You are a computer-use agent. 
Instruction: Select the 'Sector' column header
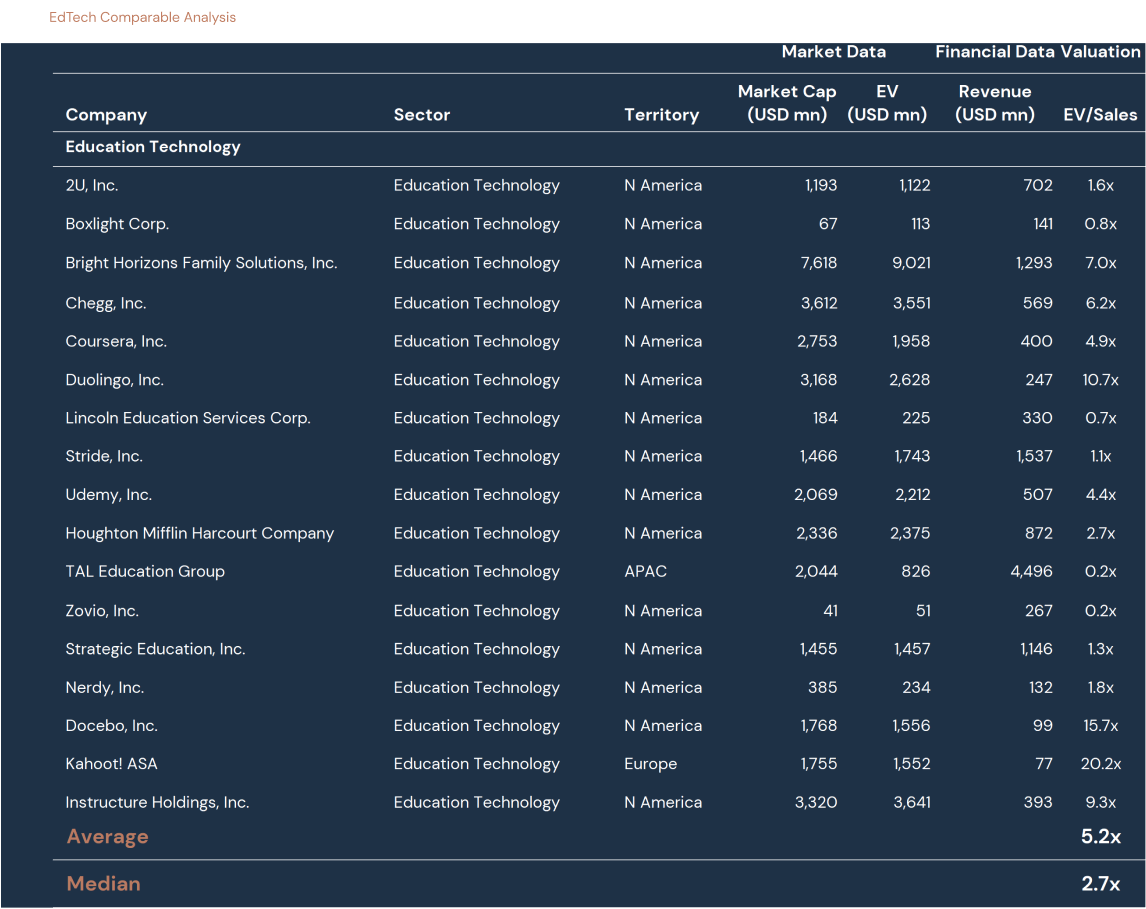422,115
